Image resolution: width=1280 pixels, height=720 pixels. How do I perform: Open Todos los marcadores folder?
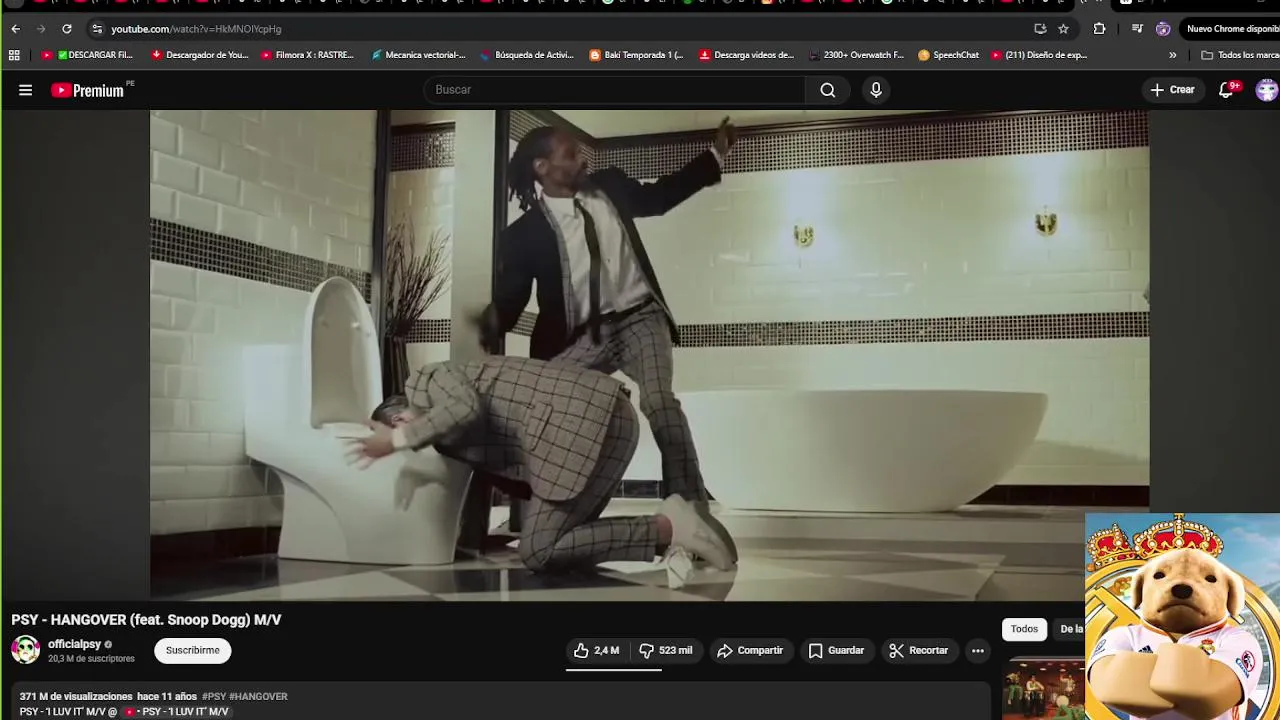point(1240,55)
